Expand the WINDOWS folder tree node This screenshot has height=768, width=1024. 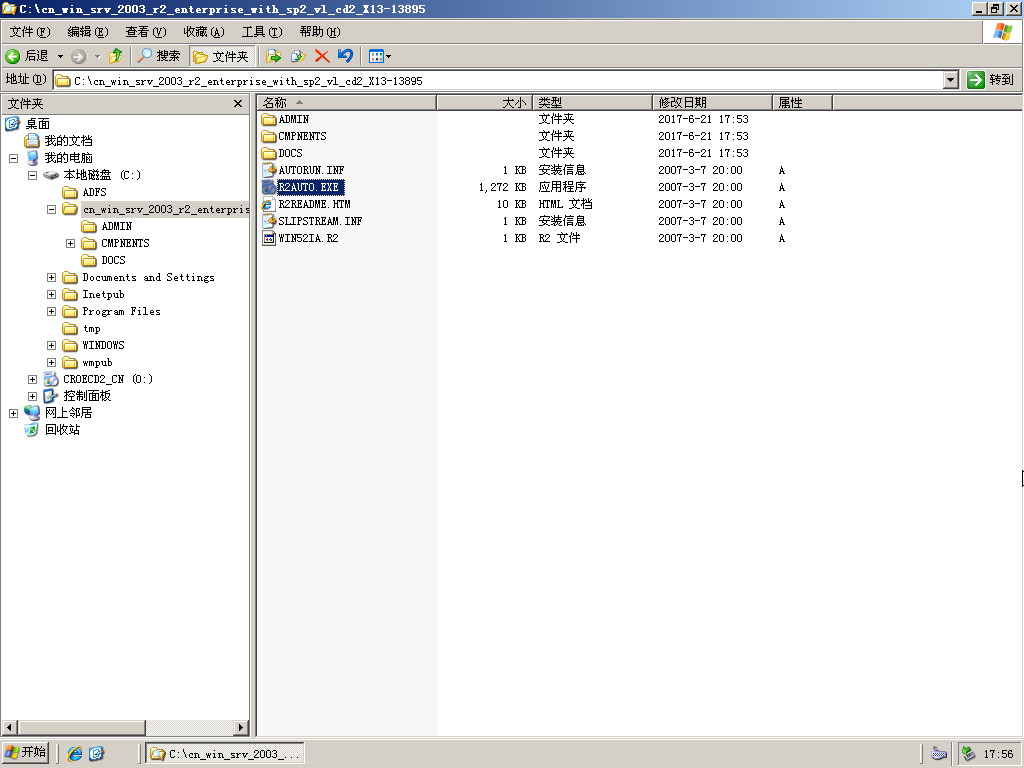pyautogui.click(x=52, y=345)
